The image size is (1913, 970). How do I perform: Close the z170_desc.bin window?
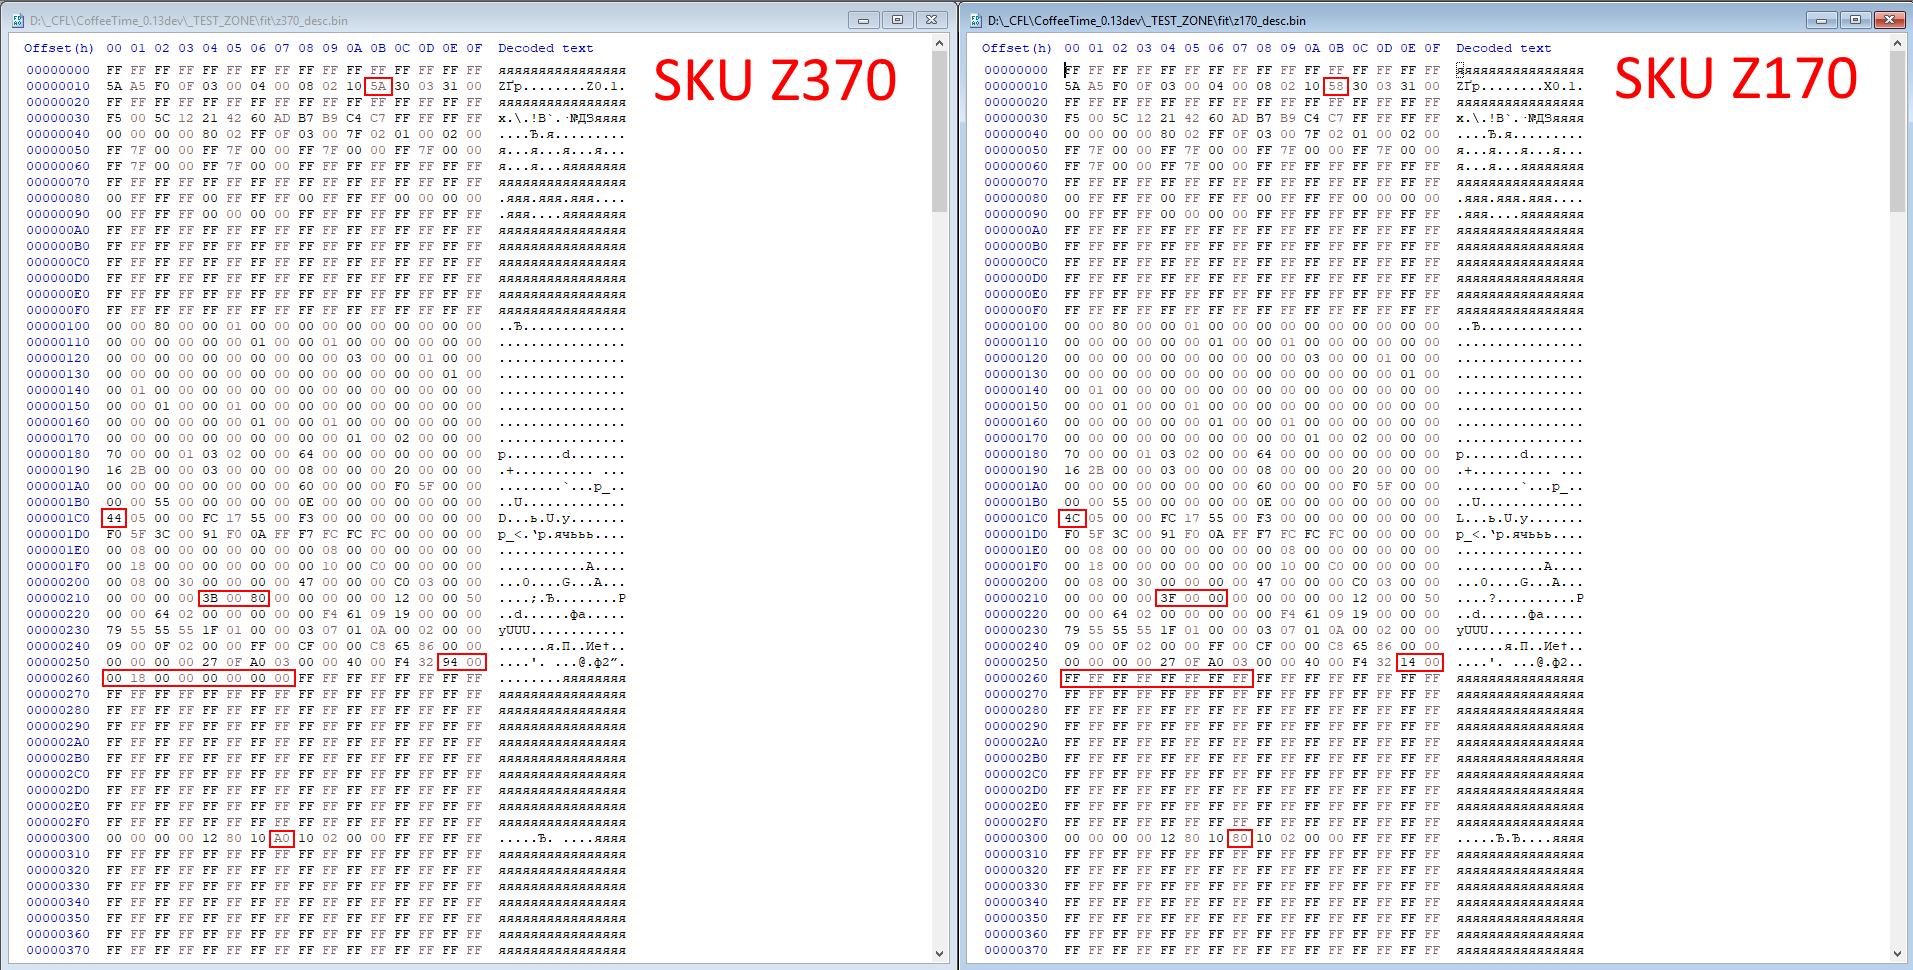tap(1889, 20)
